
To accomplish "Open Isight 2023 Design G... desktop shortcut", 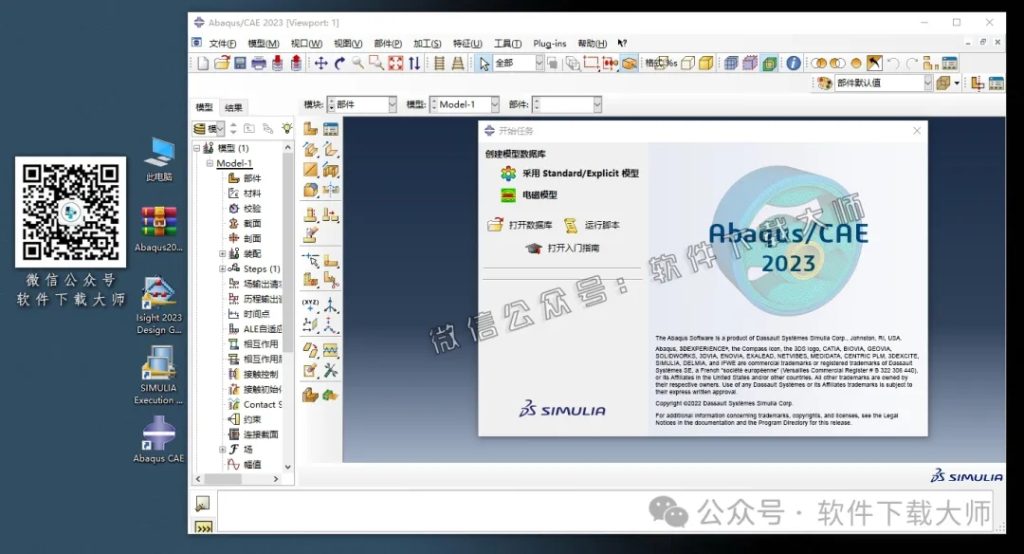I will [x=159, y=305].
